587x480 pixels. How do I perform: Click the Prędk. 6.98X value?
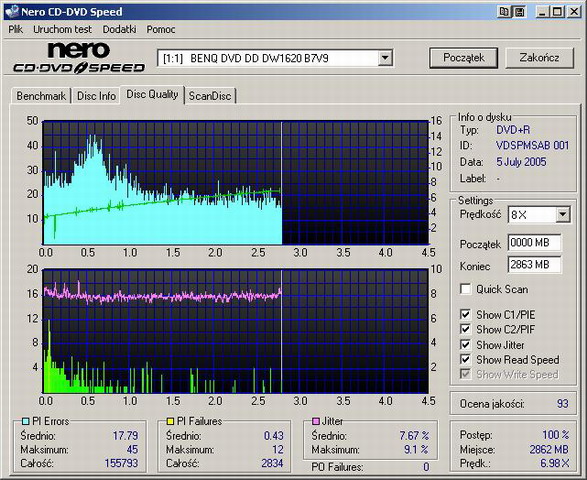(554, 463)
